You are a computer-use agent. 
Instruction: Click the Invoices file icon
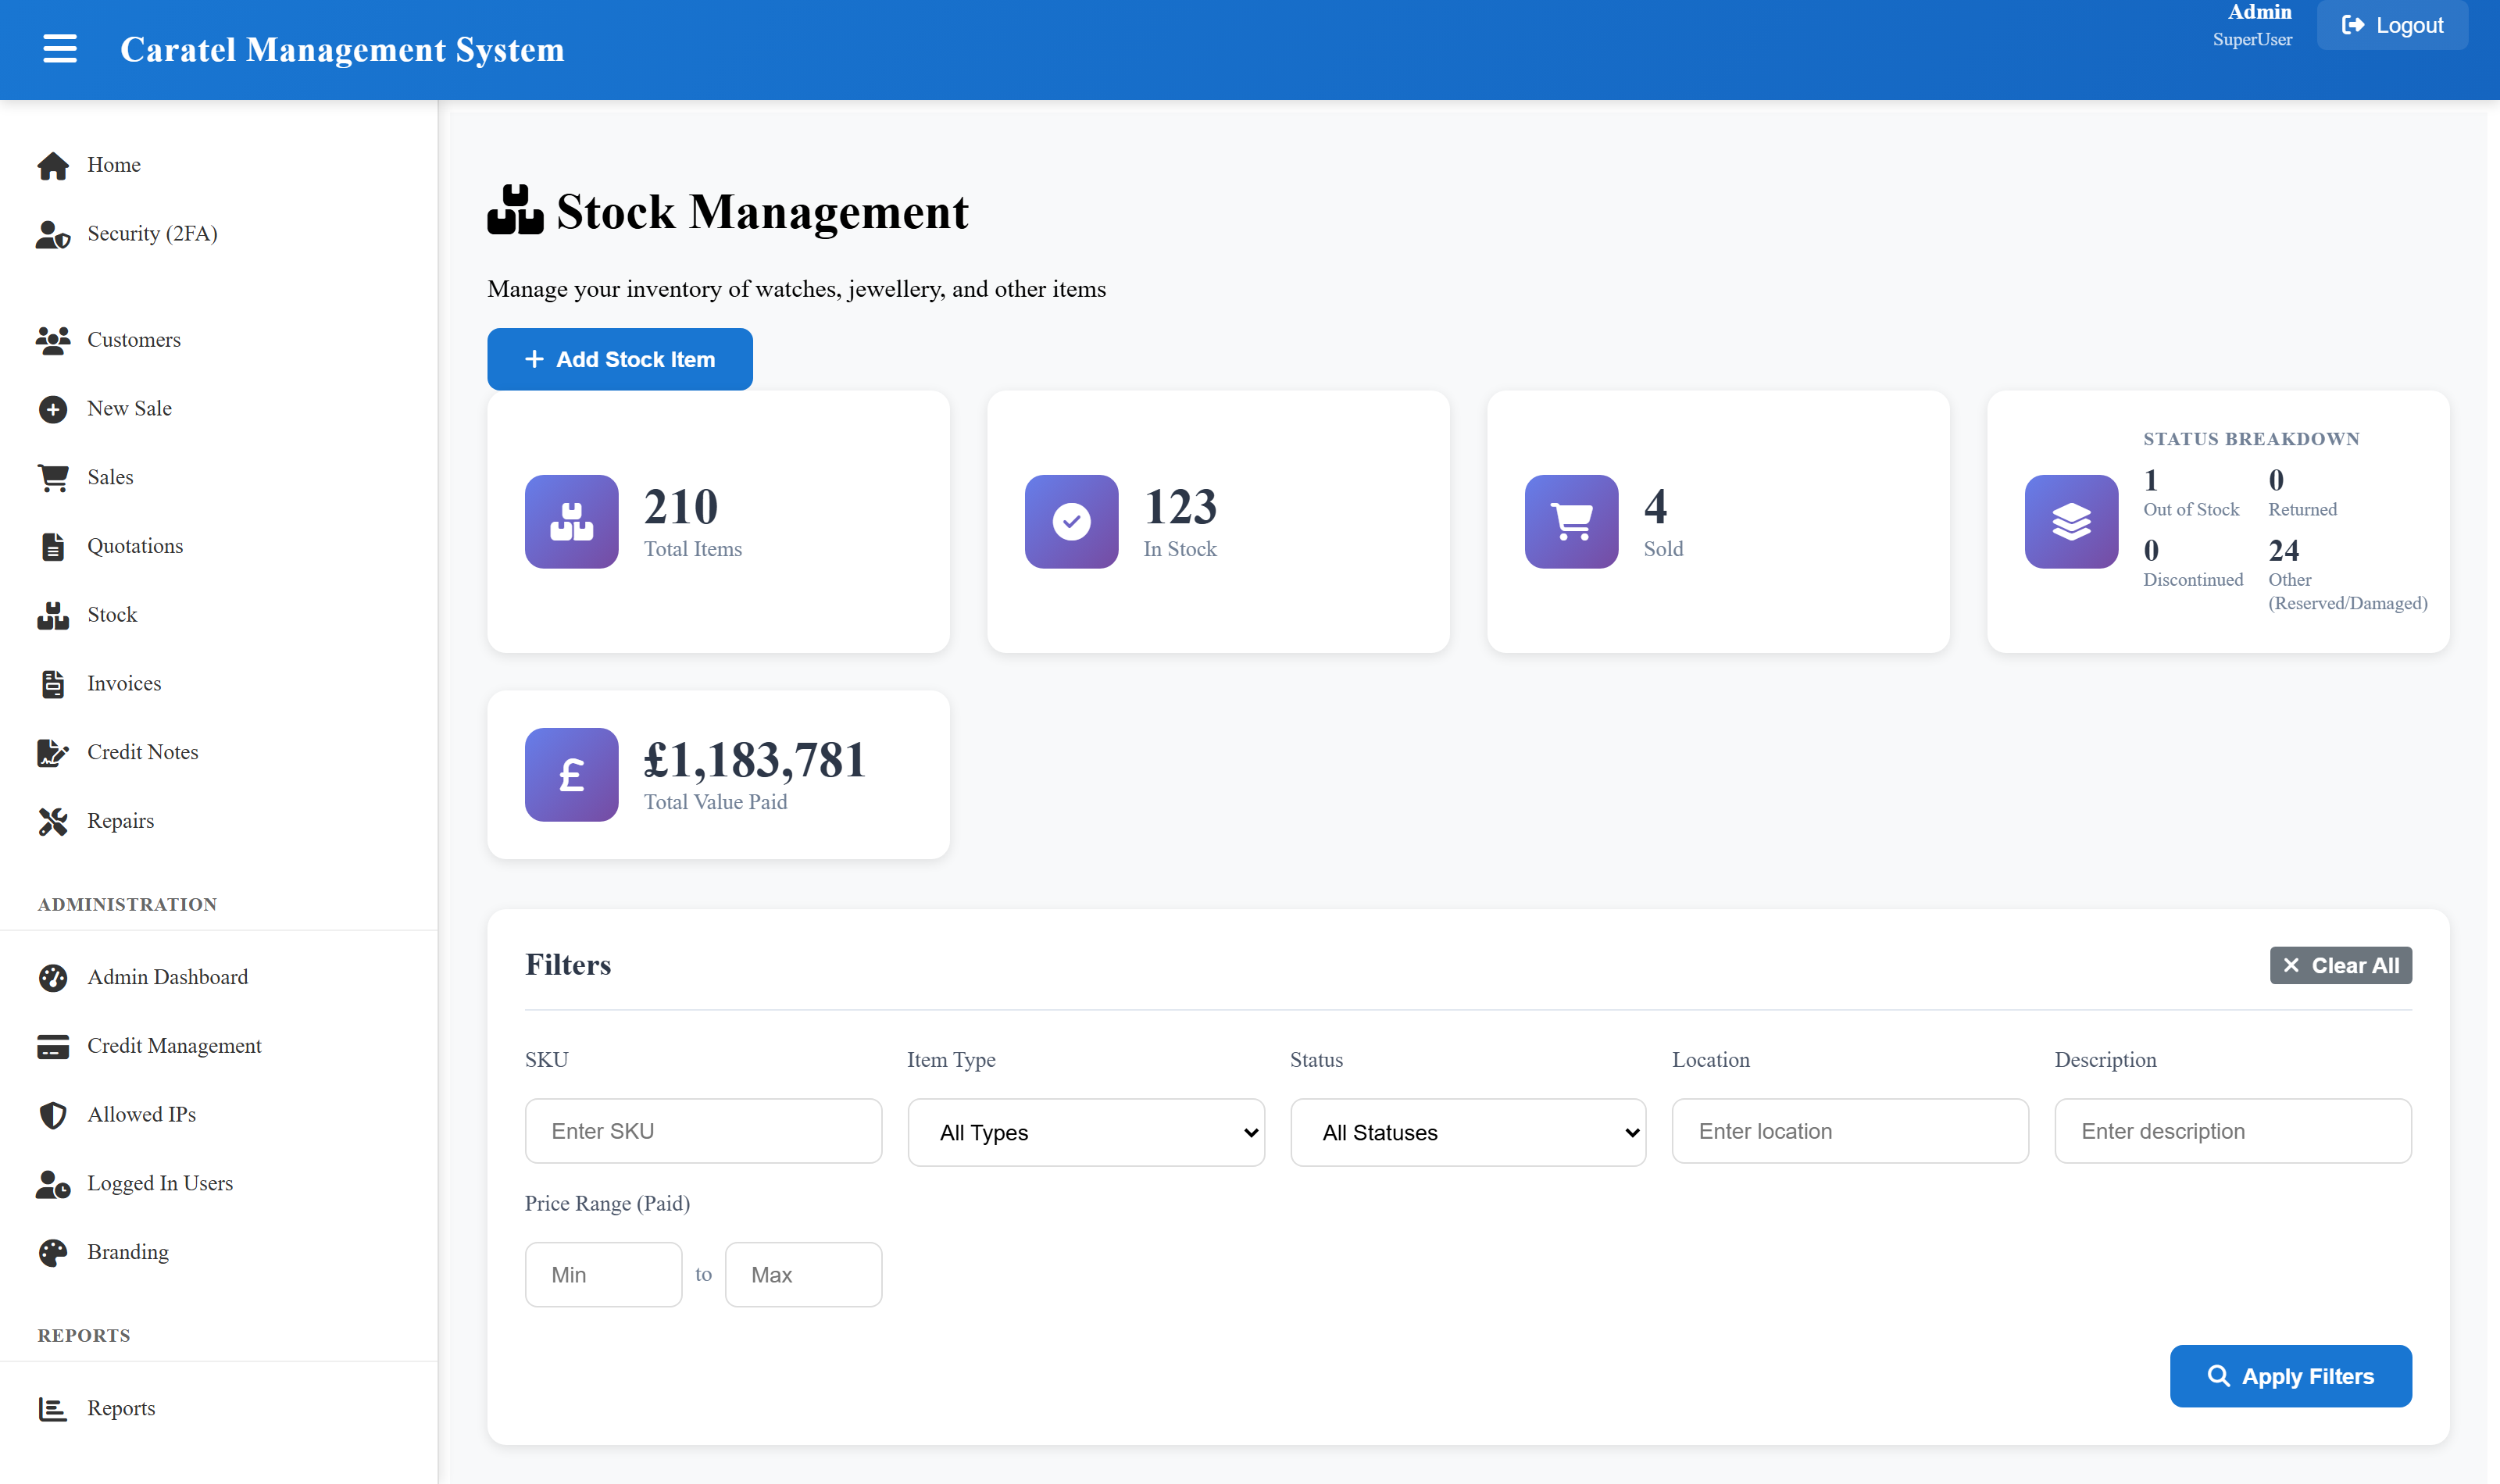click(53, 684)
